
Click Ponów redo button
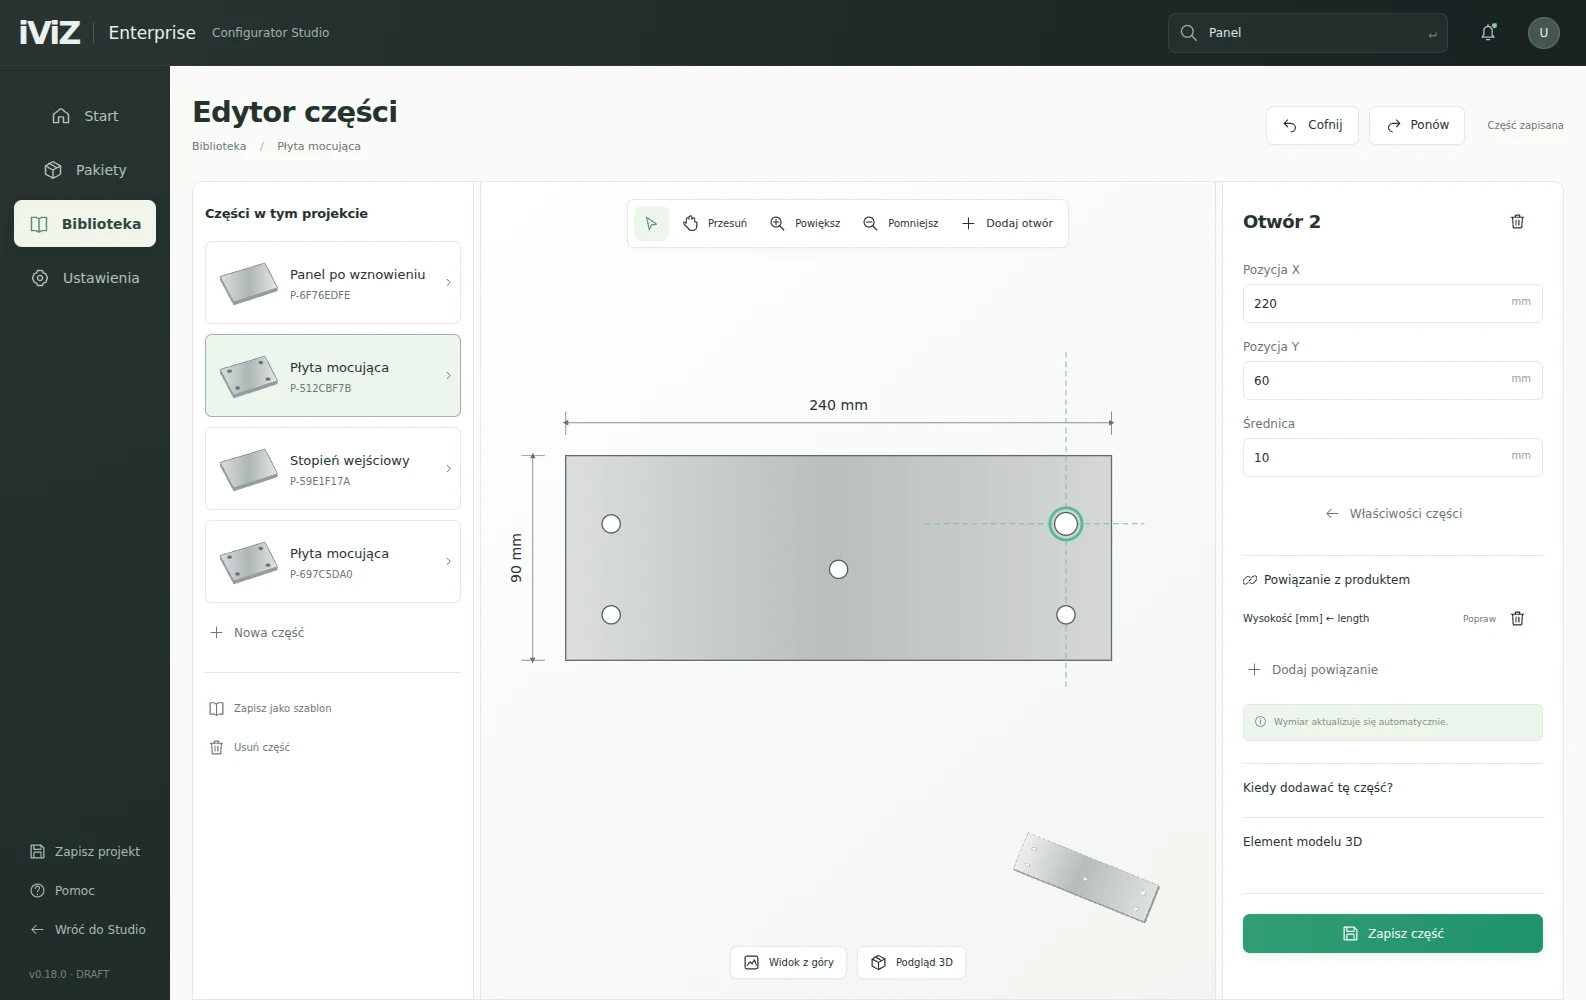pos(1417,125)
